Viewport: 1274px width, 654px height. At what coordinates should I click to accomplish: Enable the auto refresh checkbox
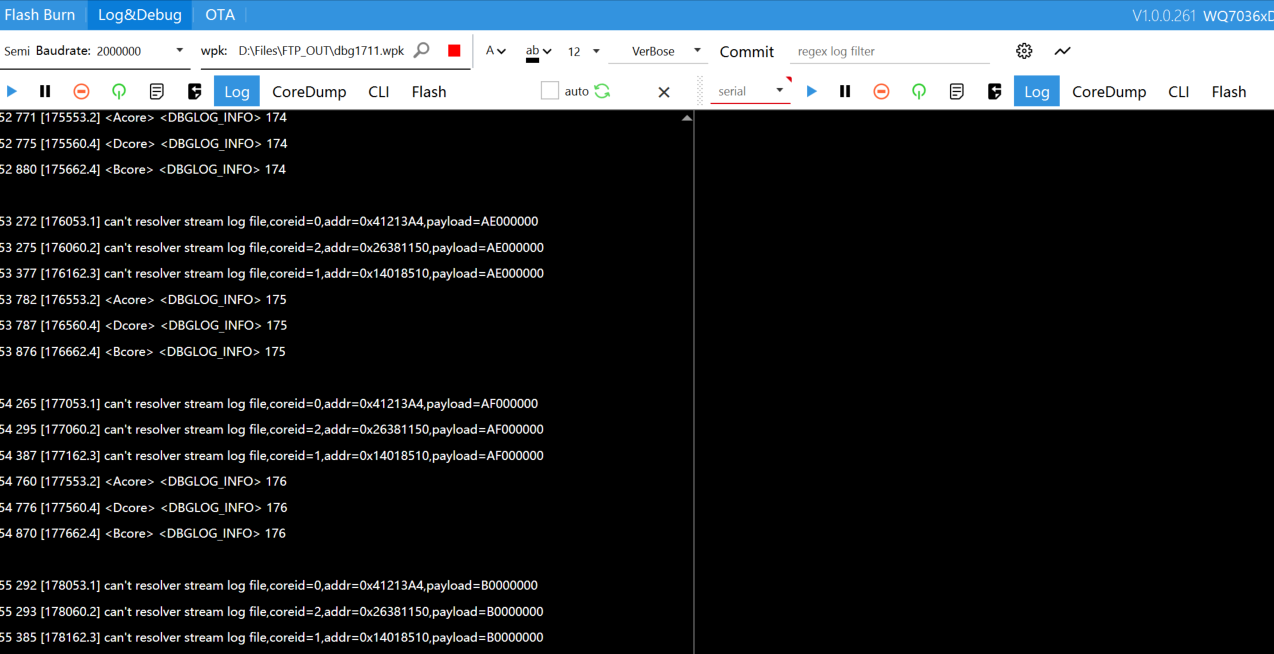pyautogui.click(x=549, y=89)
